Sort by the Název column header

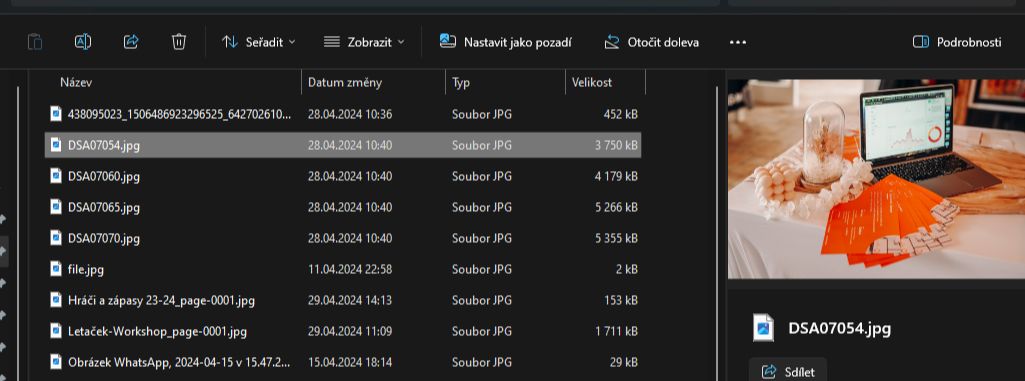[x=76, y=82]
